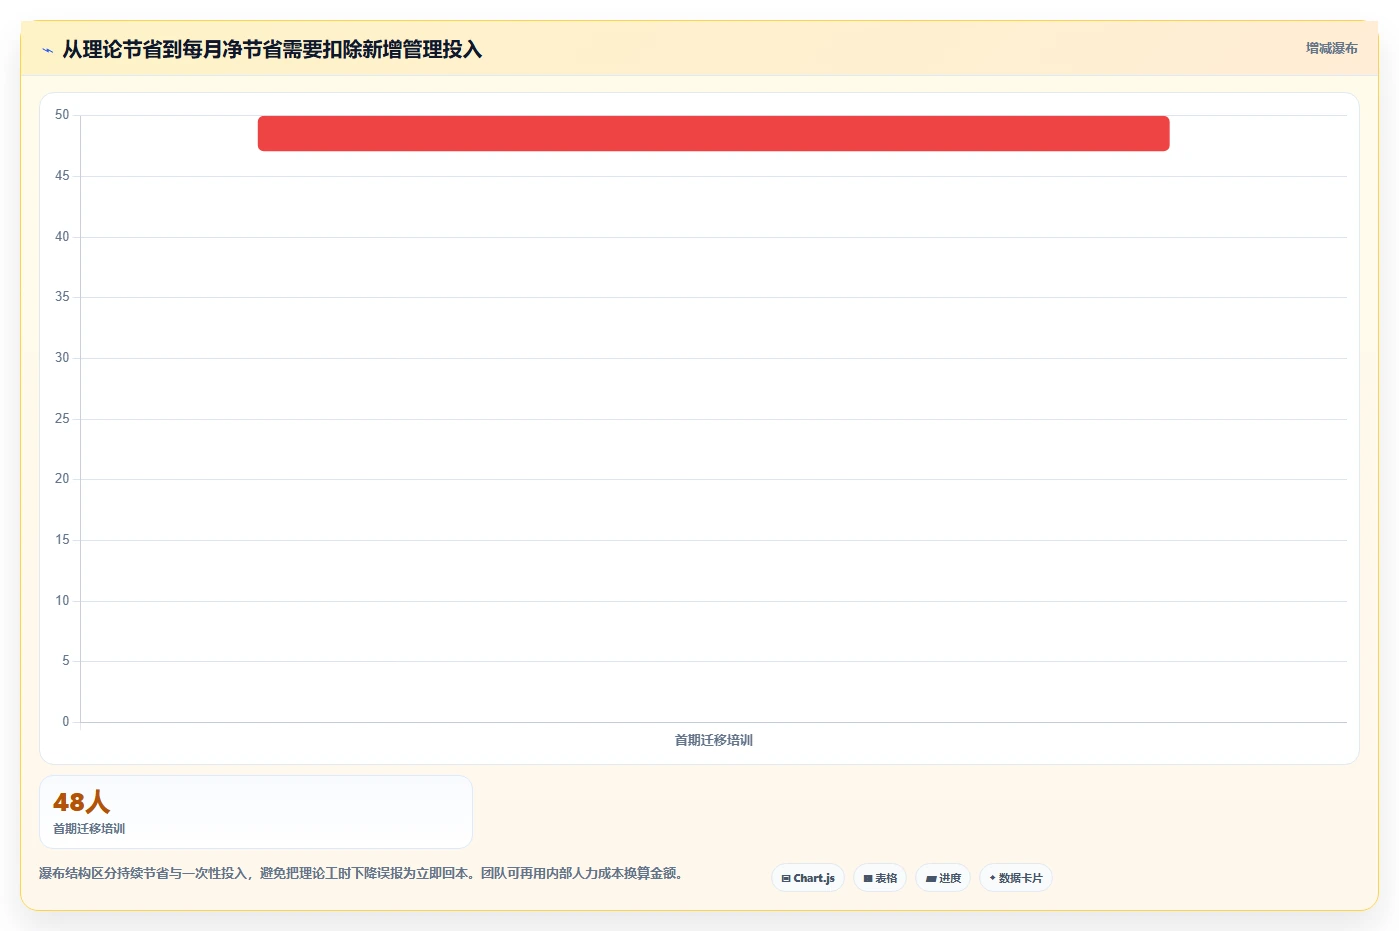Click the heading 从理论节省到每月净节省需要扣除新增管理投入

click(272, 49)
